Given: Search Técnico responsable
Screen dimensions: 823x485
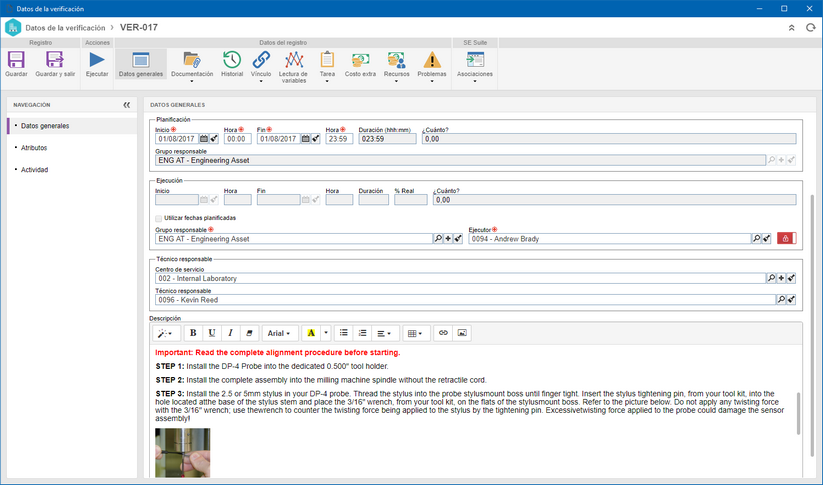Looking at the screenshot, I should [x=781, y=300].
